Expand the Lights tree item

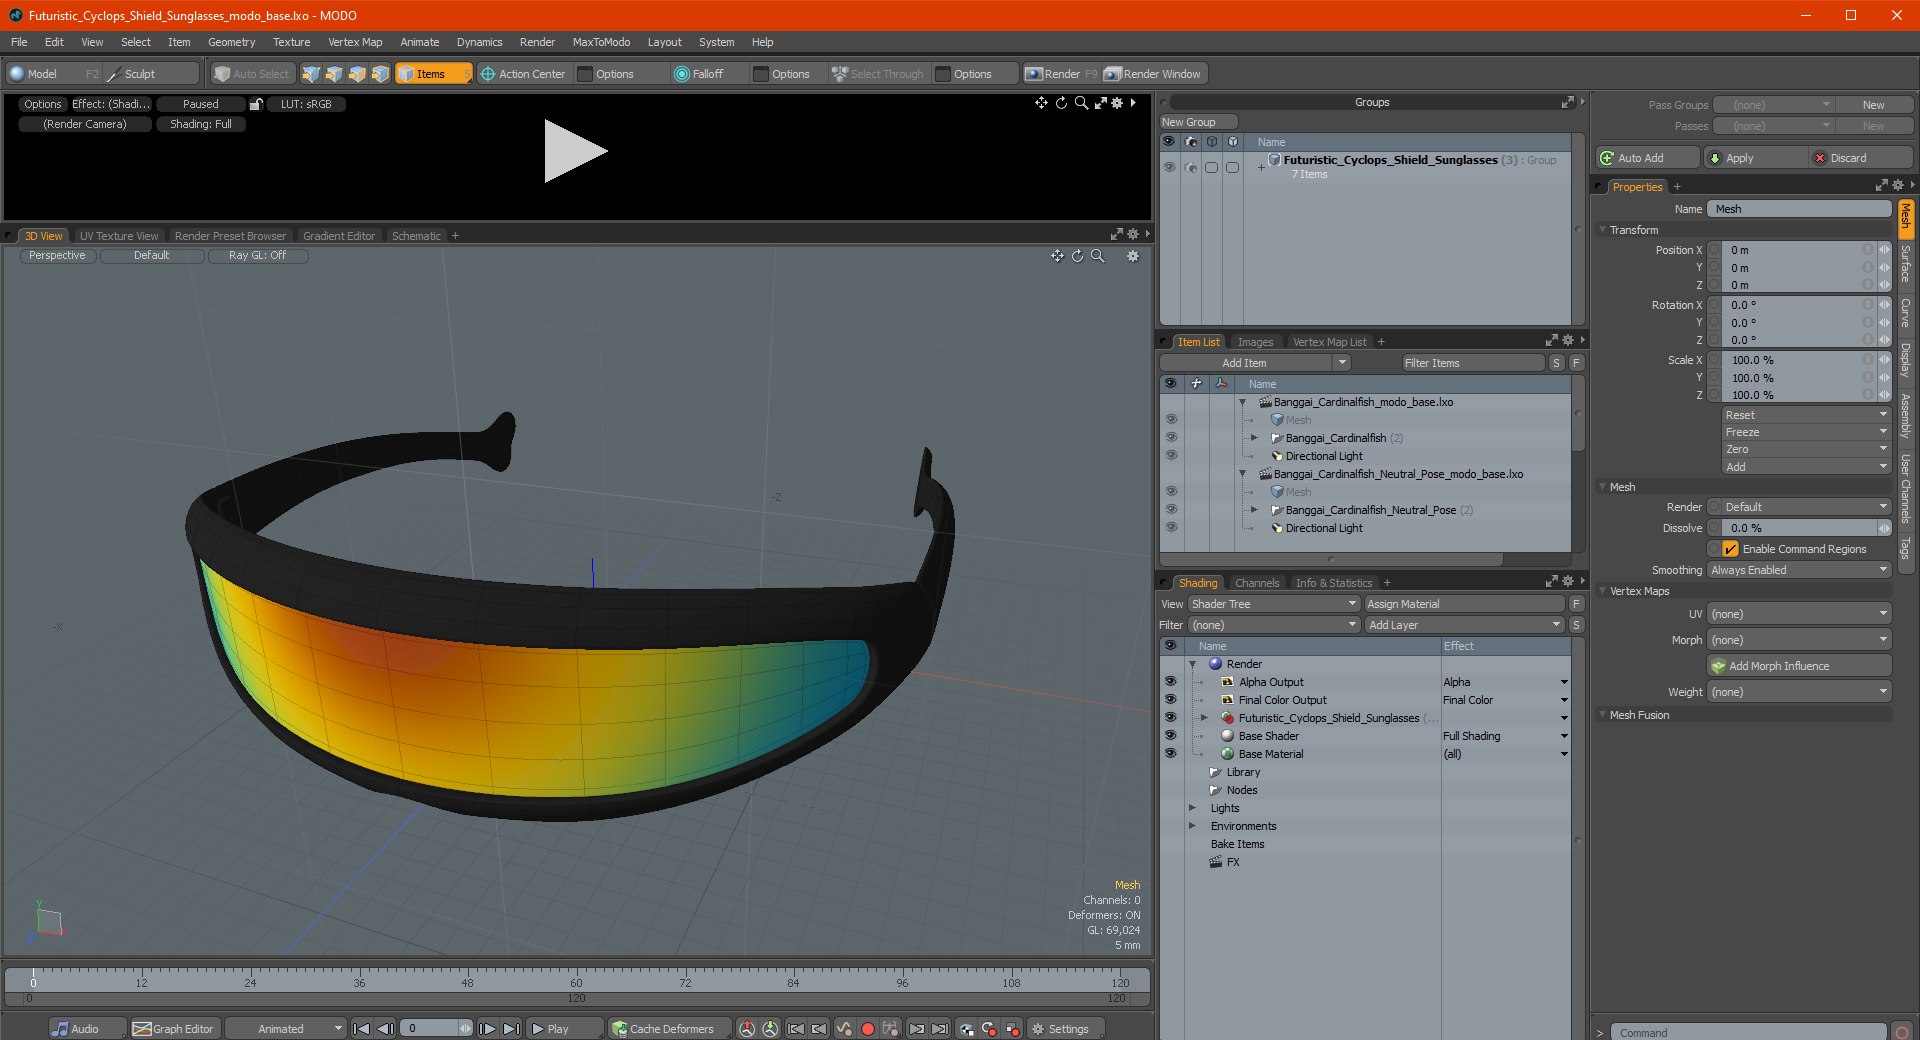pyautogui.click(x=1192, y=808)
